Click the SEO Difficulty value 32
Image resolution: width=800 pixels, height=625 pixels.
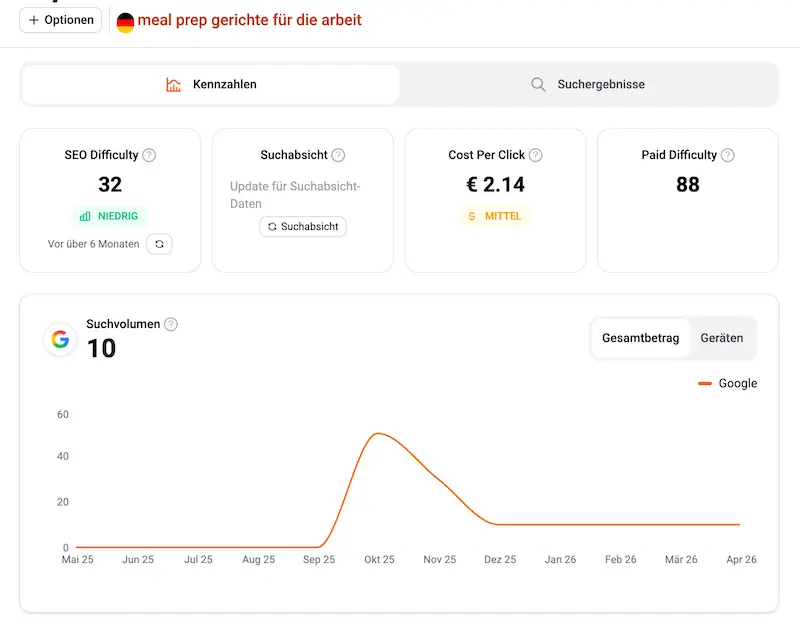pos(110,185)
